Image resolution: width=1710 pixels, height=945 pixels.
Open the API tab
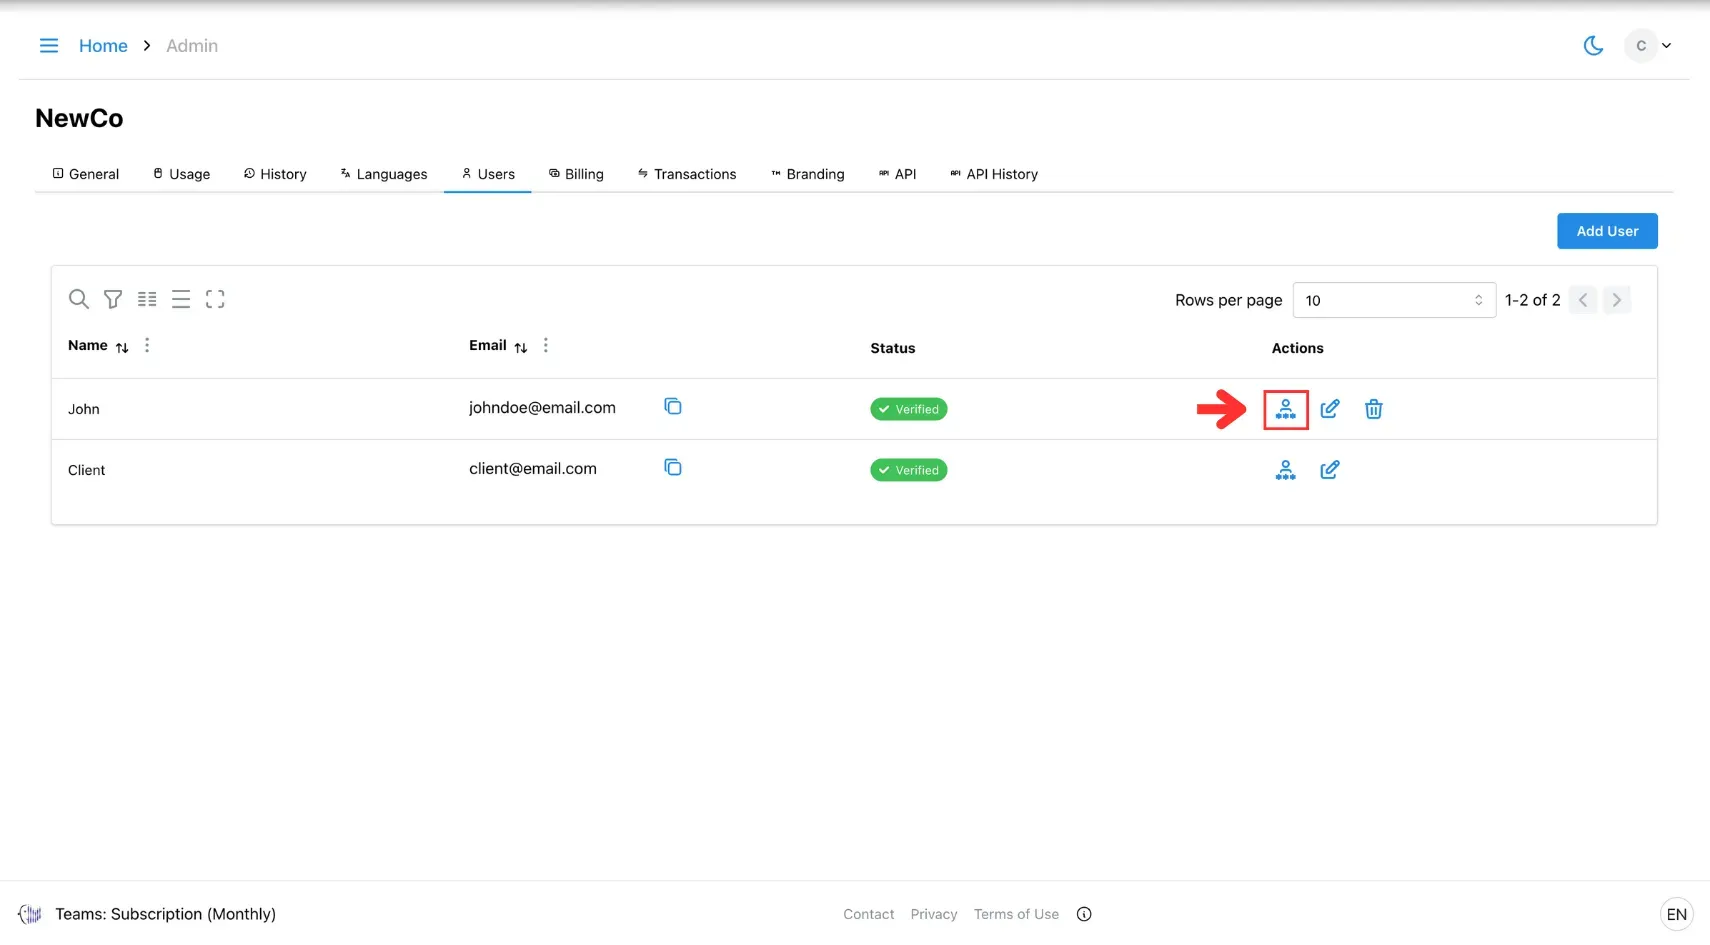897,174
